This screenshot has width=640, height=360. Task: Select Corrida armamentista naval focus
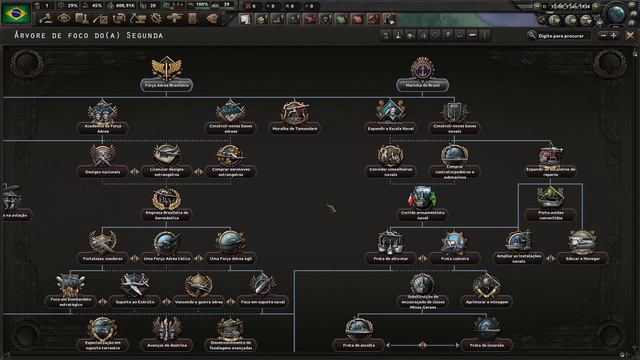(x=422, y=204)
